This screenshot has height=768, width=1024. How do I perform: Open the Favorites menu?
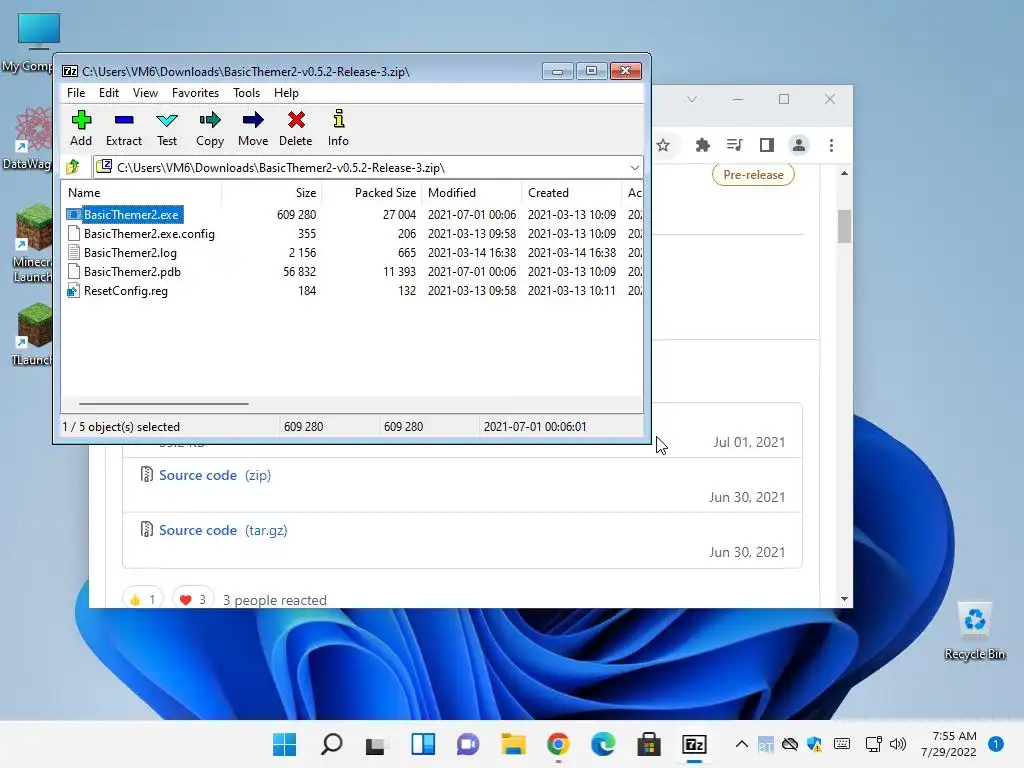coord(195,93)
